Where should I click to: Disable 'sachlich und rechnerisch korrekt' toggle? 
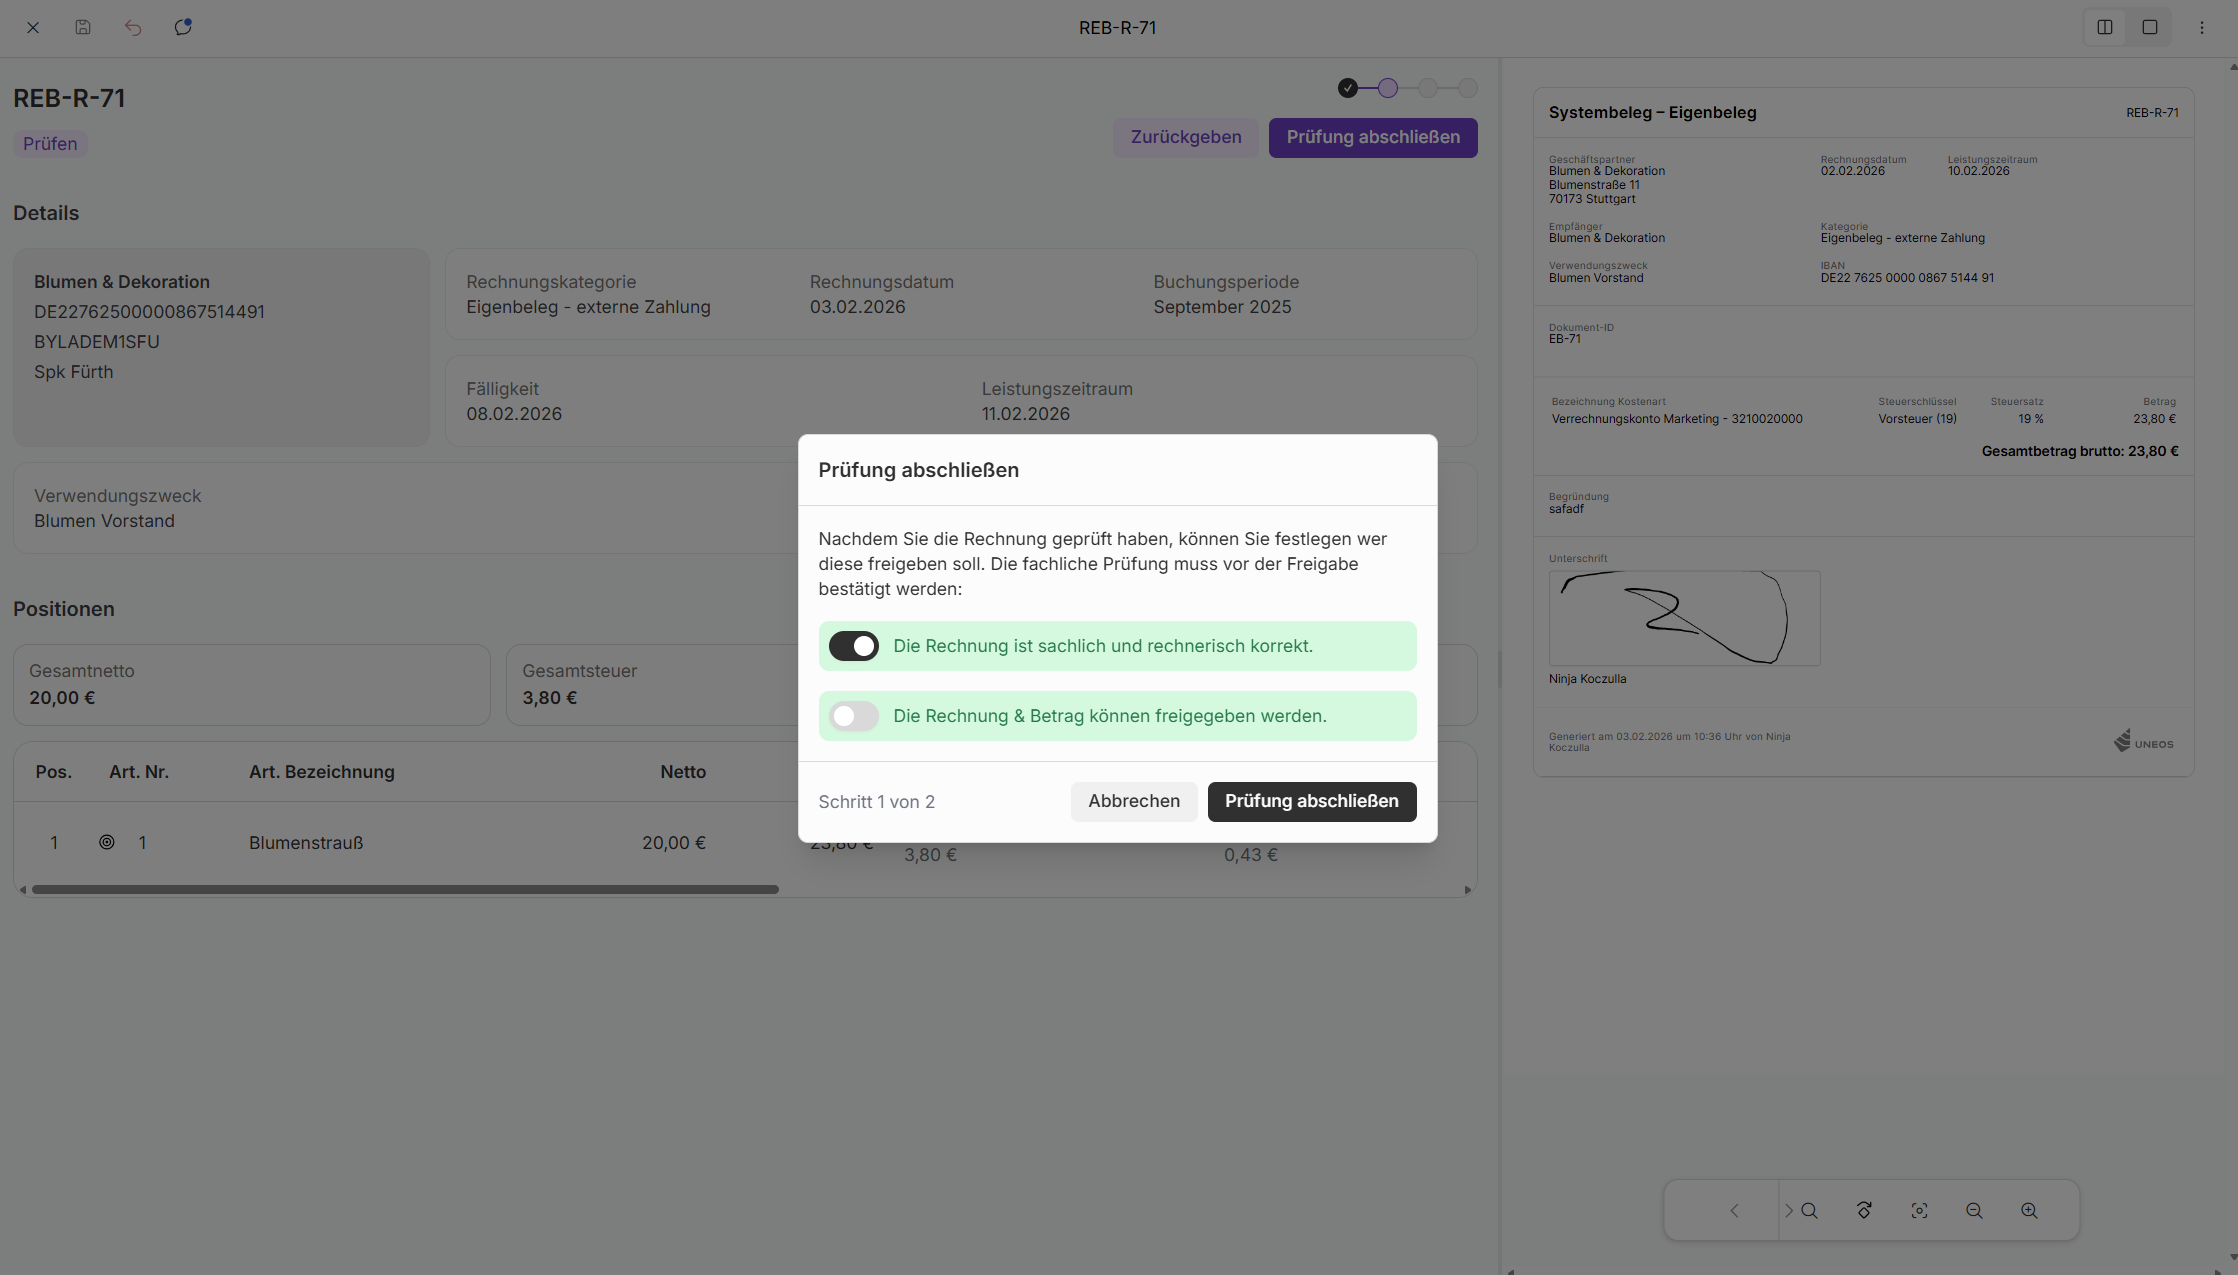click(853, 646)
